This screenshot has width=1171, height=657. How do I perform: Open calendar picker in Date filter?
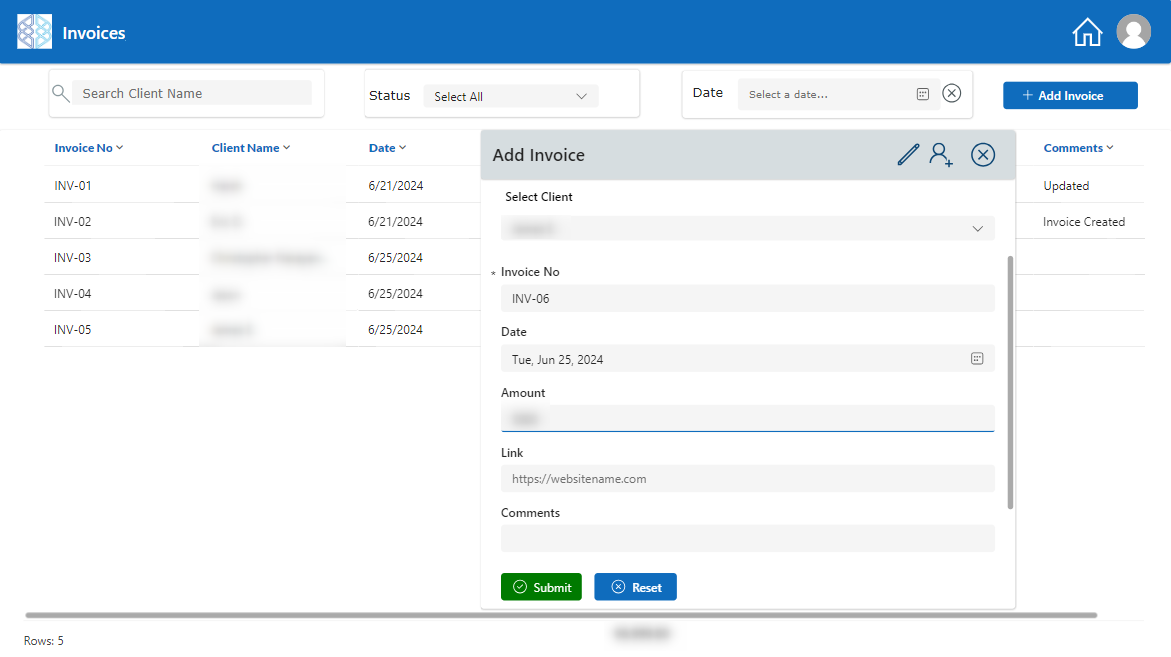(x=922, y=94)
